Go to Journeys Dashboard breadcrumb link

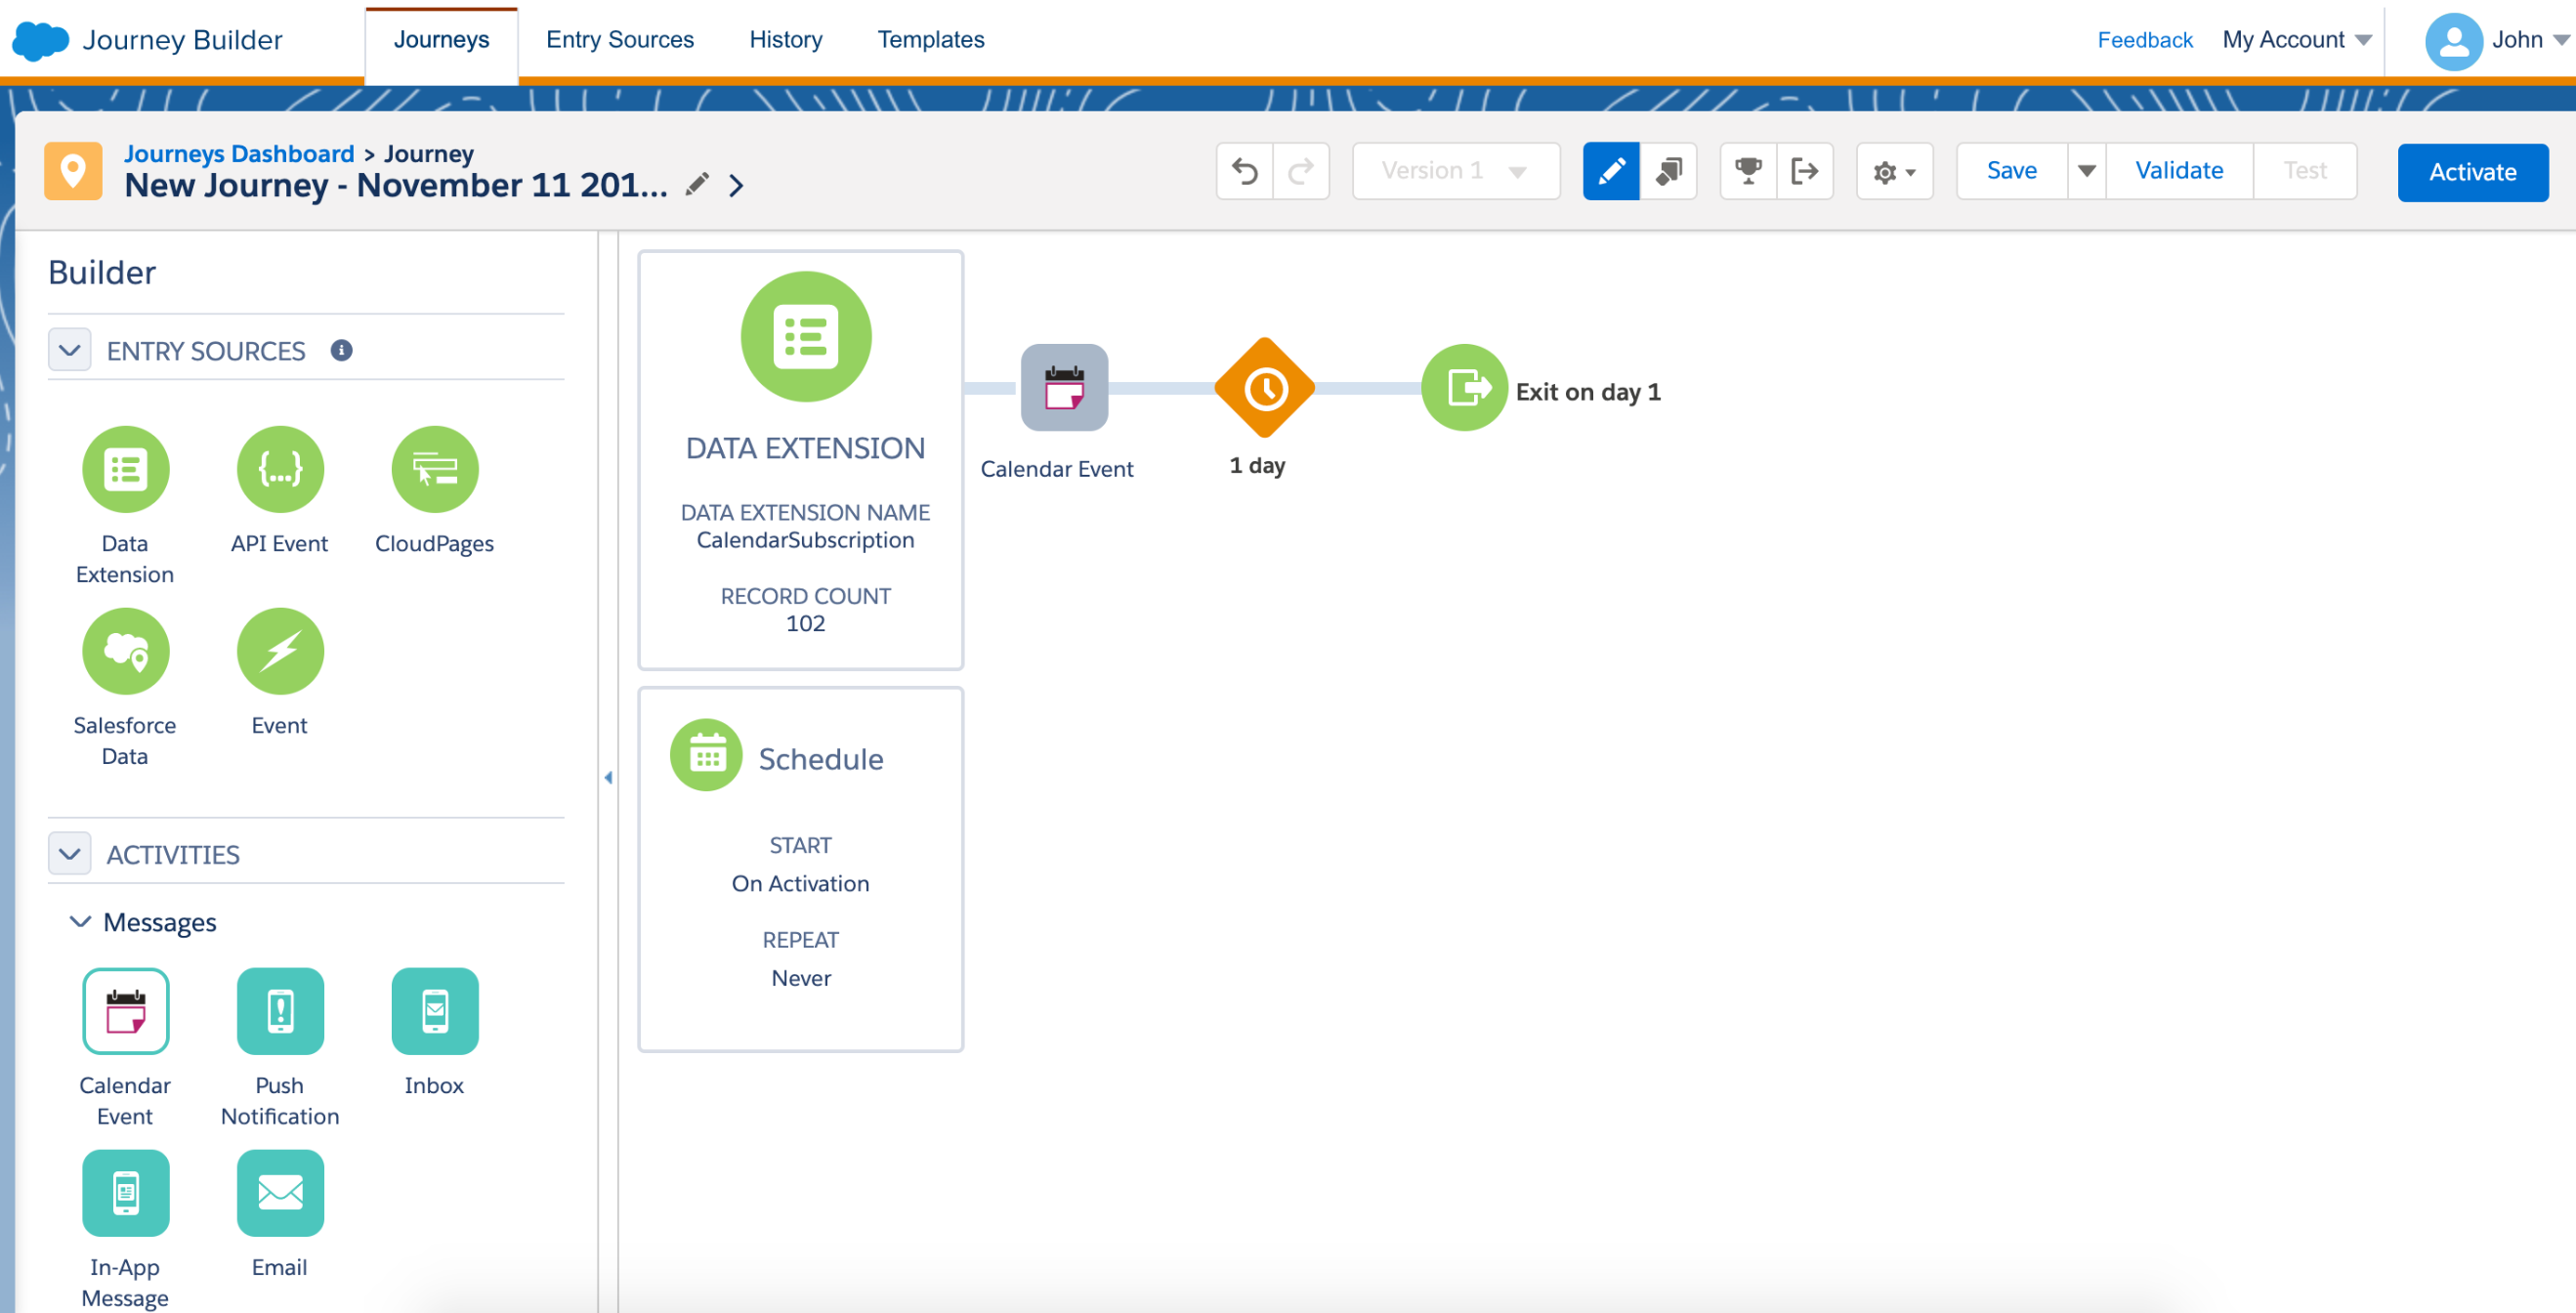(239, 154)
